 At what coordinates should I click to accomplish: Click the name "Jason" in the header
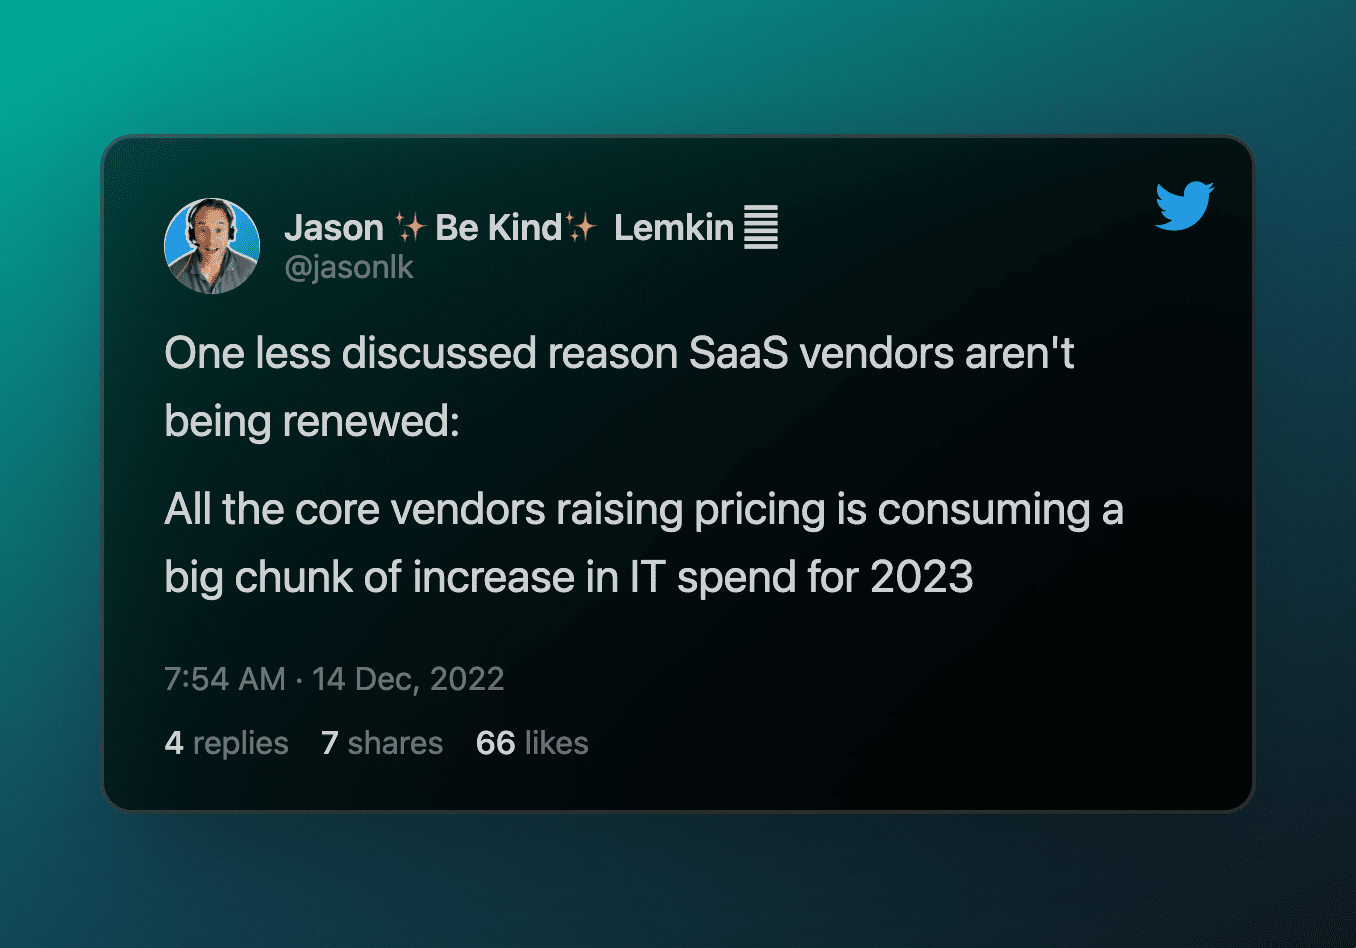334,228
